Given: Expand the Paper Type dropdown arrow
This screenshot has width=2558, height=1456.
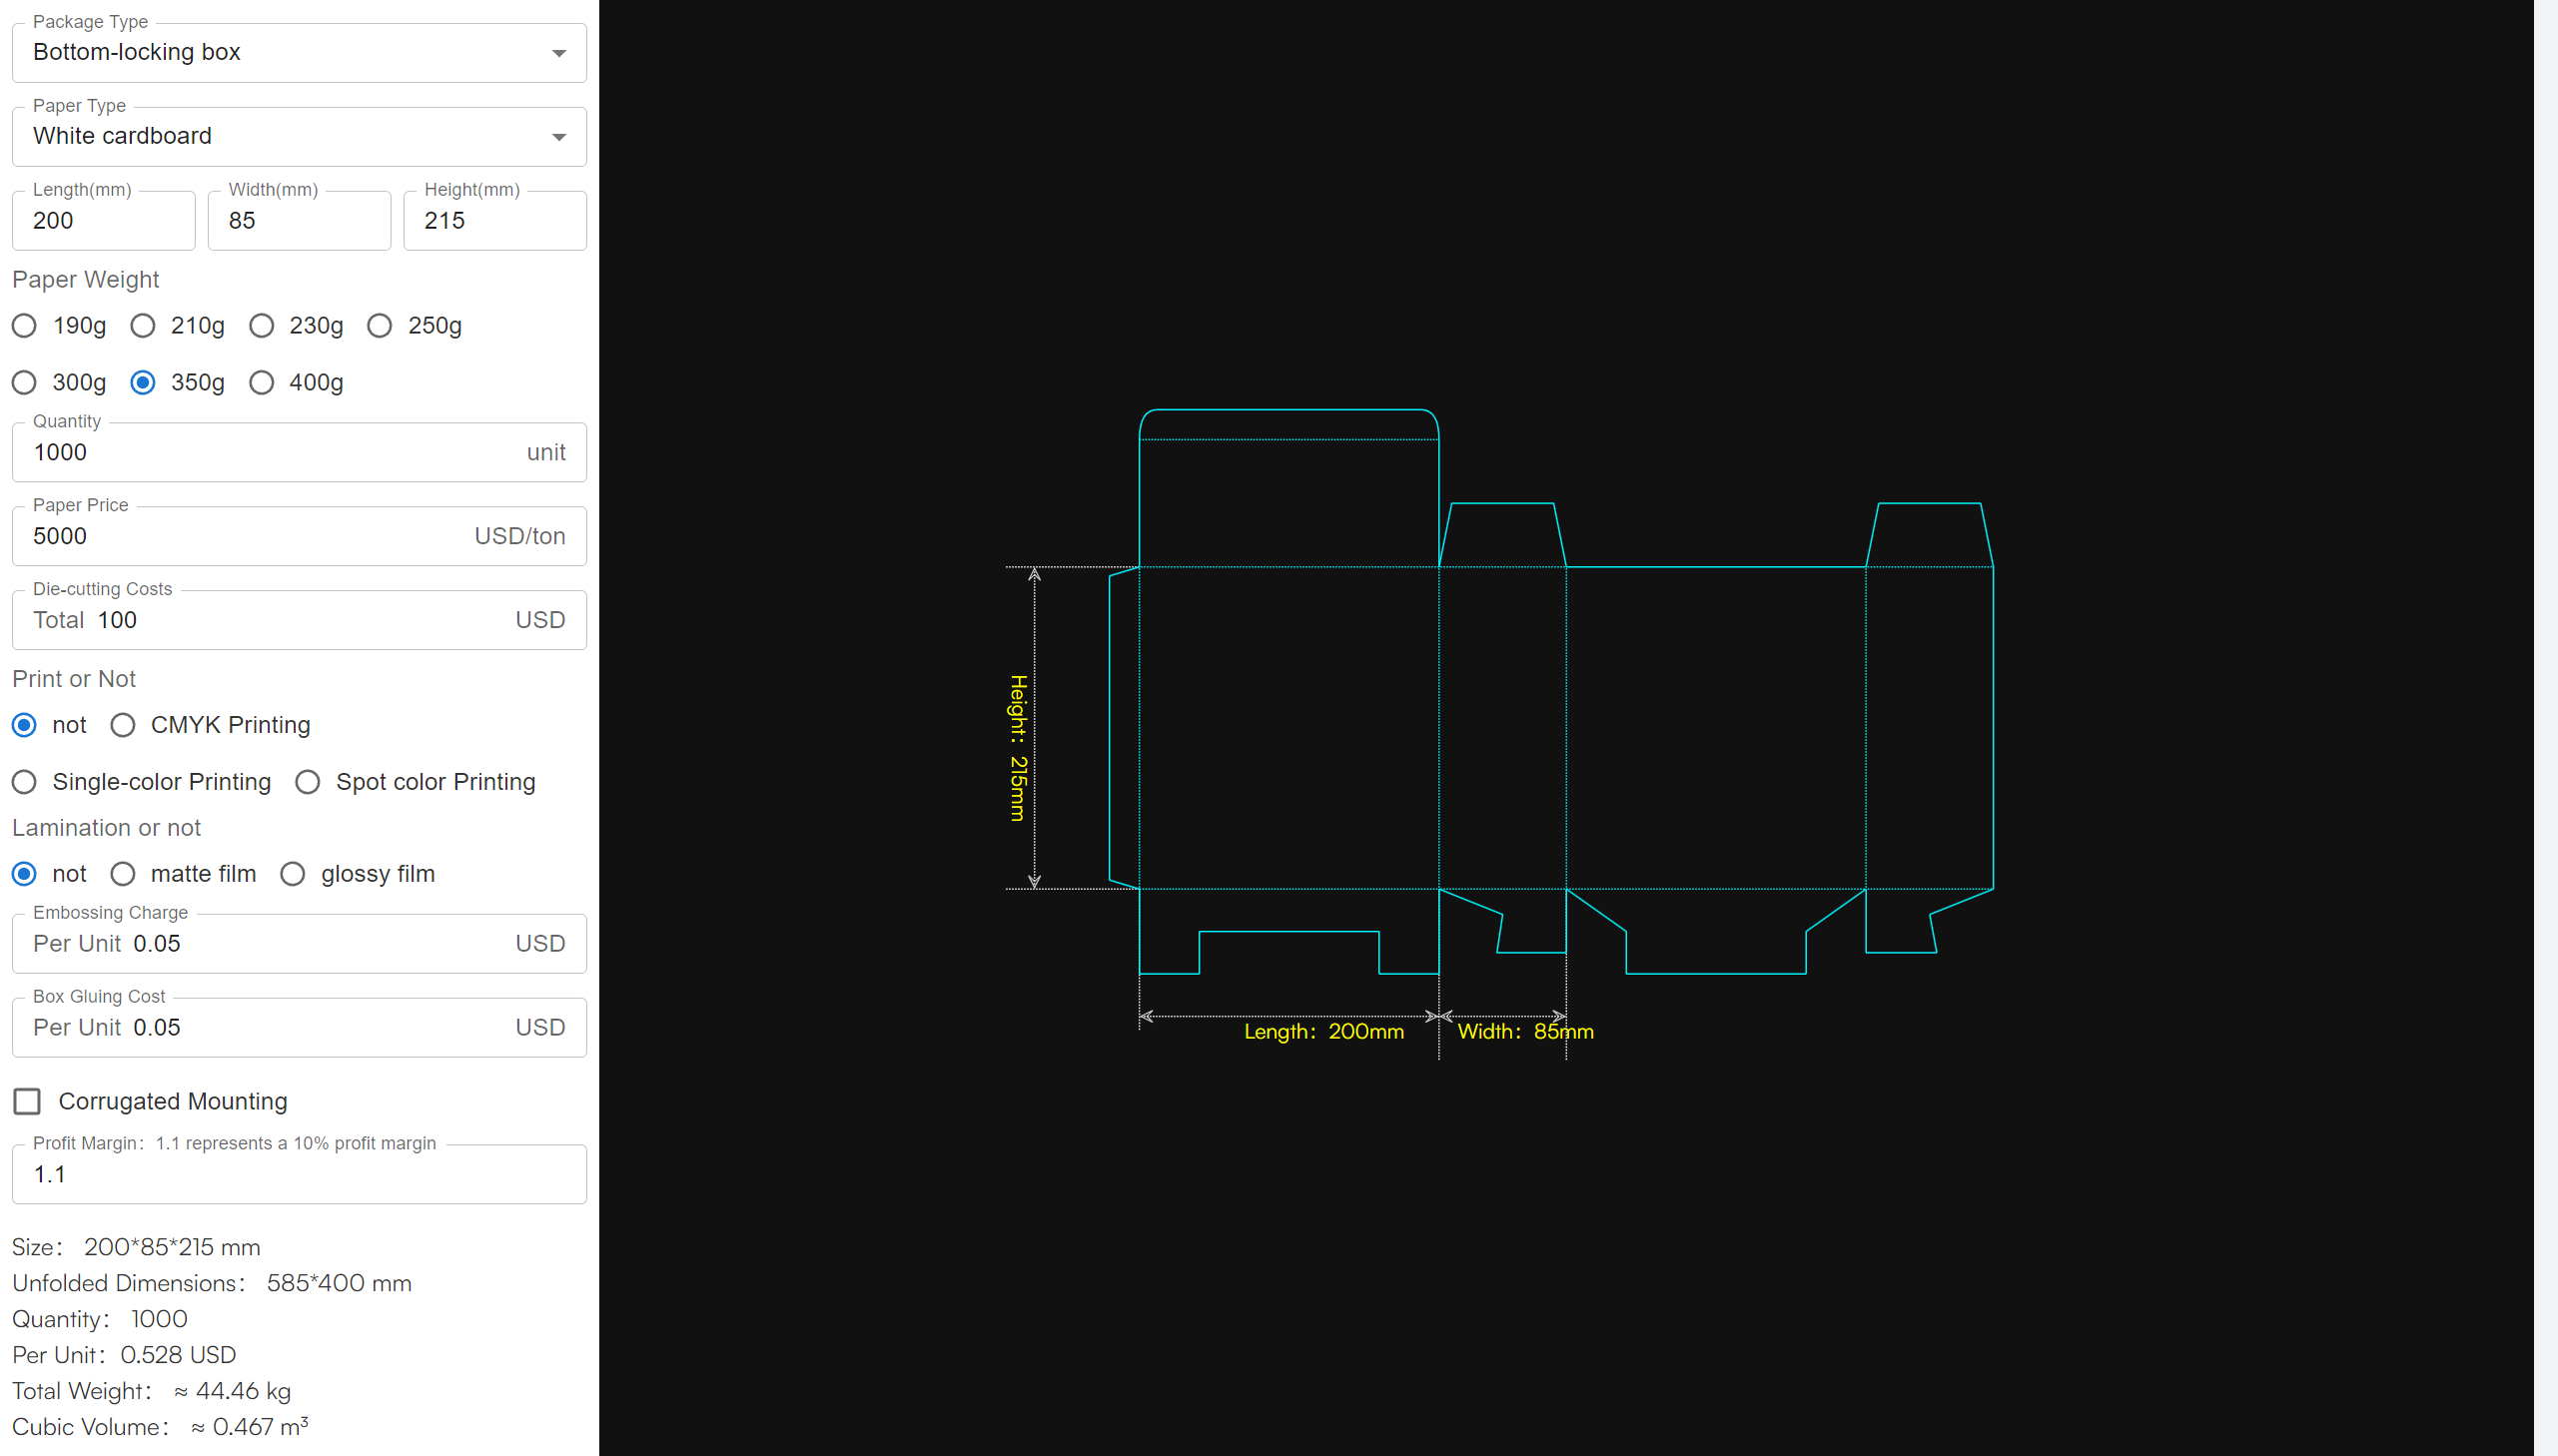Looking at the screenshot, I should click(x=558, y=137).
